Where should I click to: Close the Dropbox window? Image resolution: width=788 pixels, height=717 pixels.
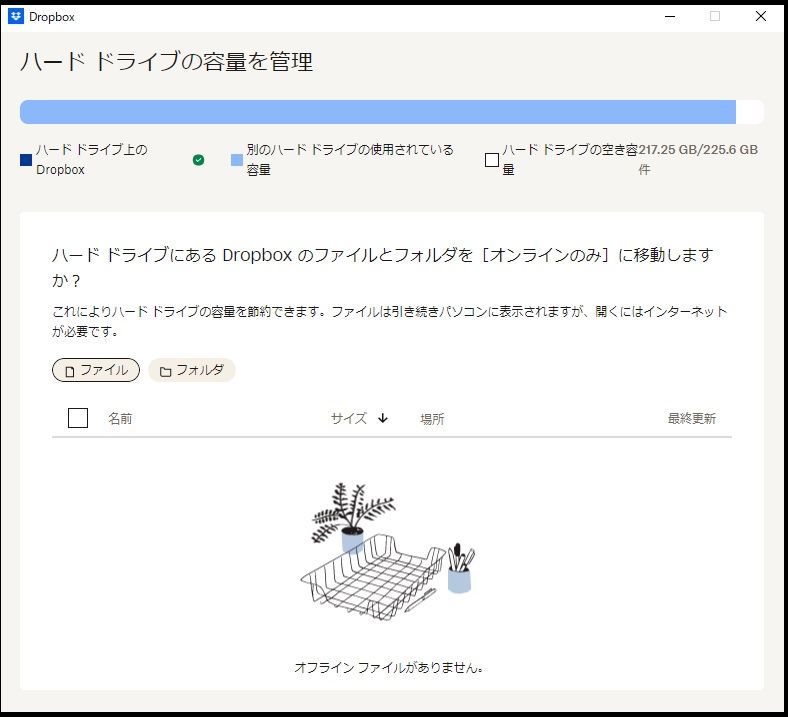(x=761, y=17)
